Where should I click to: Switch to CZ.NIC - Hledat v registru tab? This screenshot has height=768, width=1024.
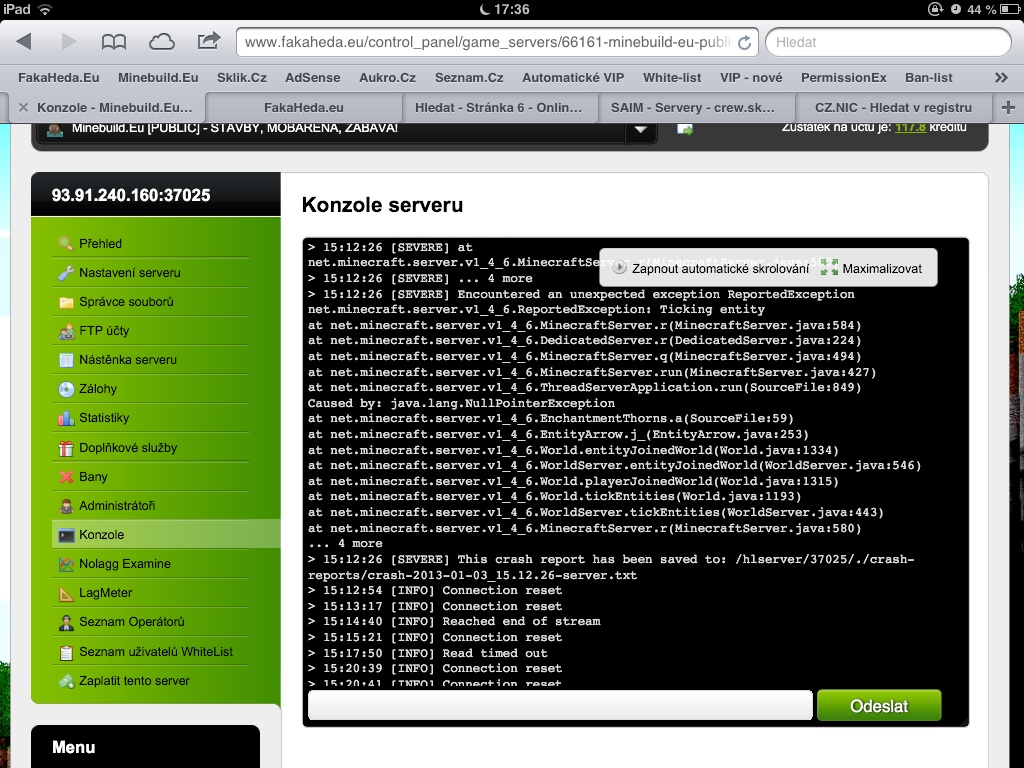tap(893, 108)
